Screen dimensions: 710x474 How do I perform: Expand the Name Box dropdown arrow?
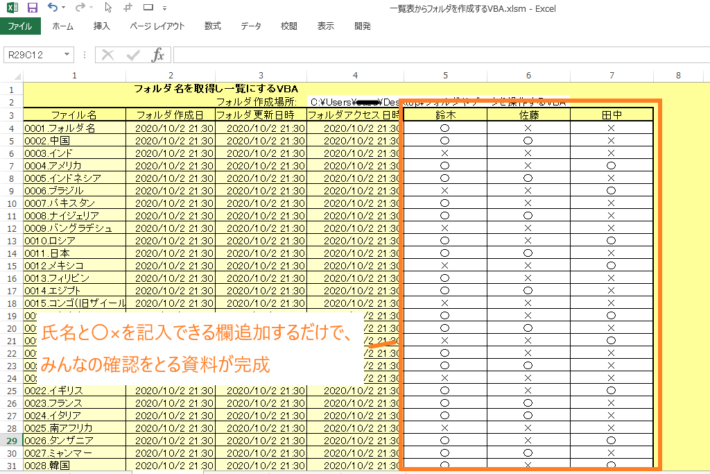click(67, 55)
